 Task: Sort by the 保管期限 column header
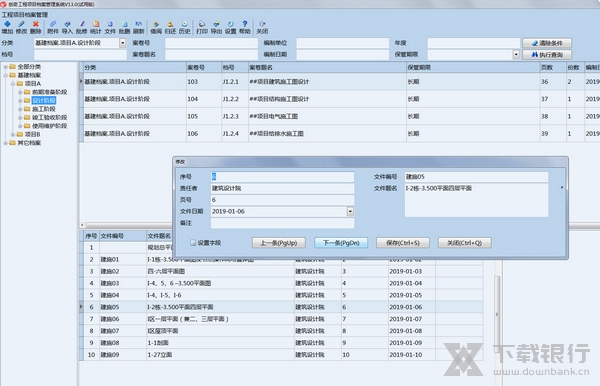pos(473,67)
